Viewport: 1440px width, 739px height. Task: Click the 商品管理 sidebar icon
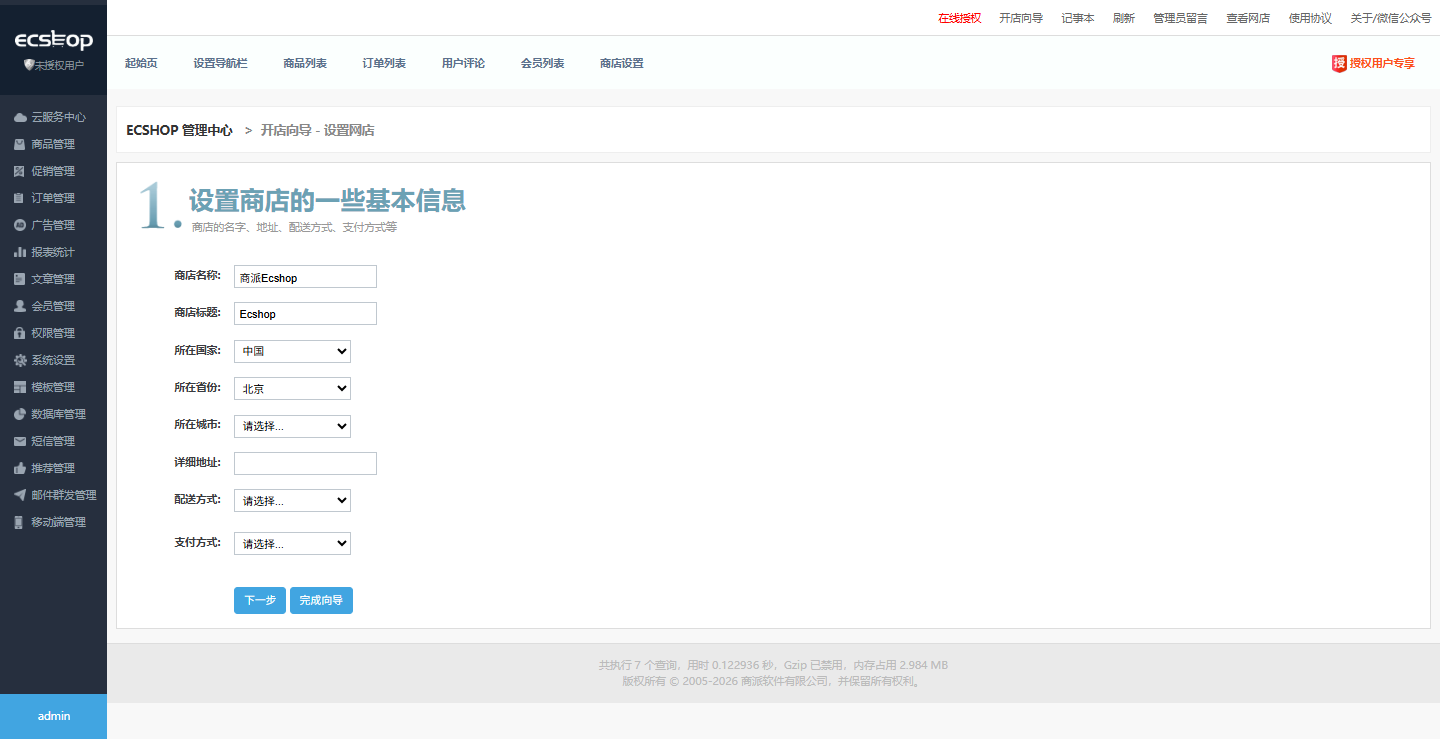(20, 144)
